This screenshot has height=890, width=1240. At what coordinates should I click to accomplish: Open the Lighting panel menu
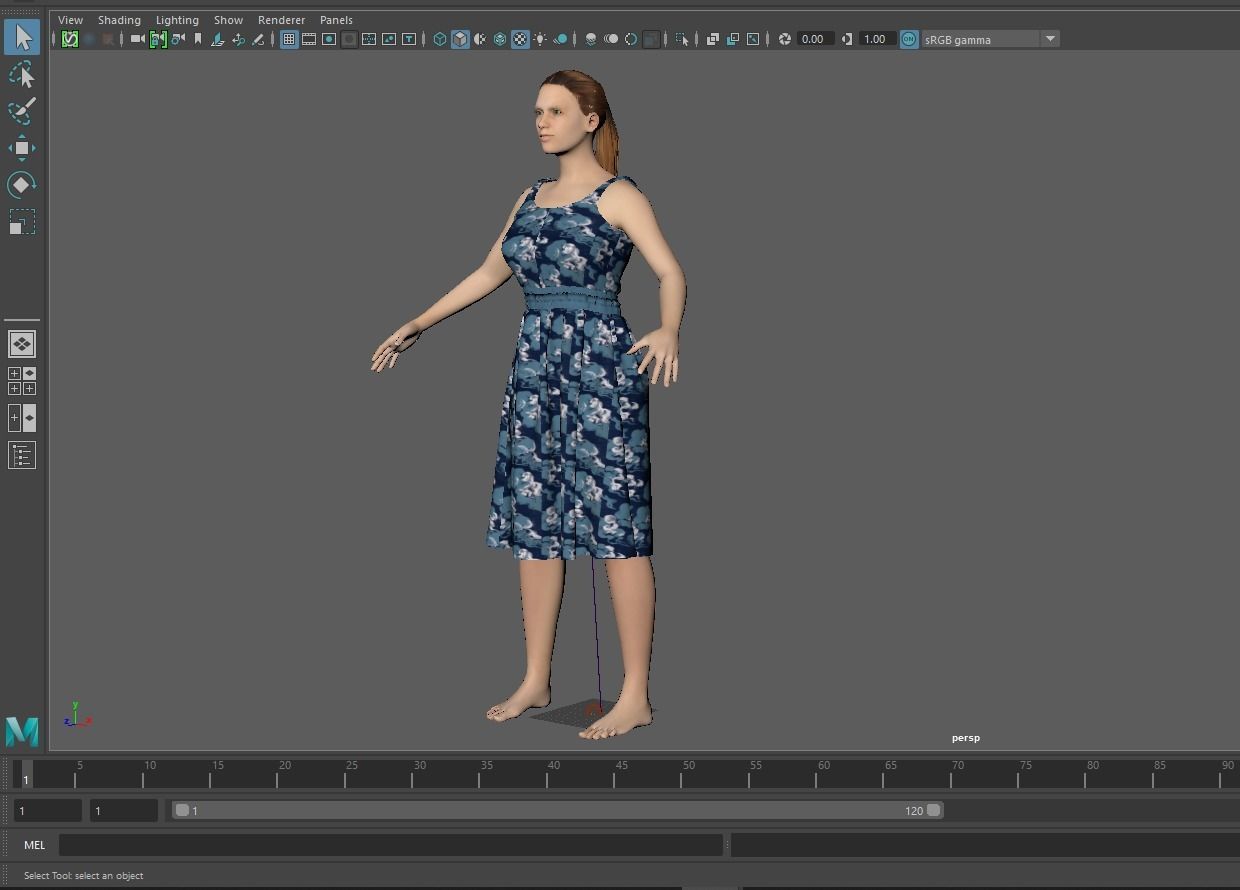177,20
